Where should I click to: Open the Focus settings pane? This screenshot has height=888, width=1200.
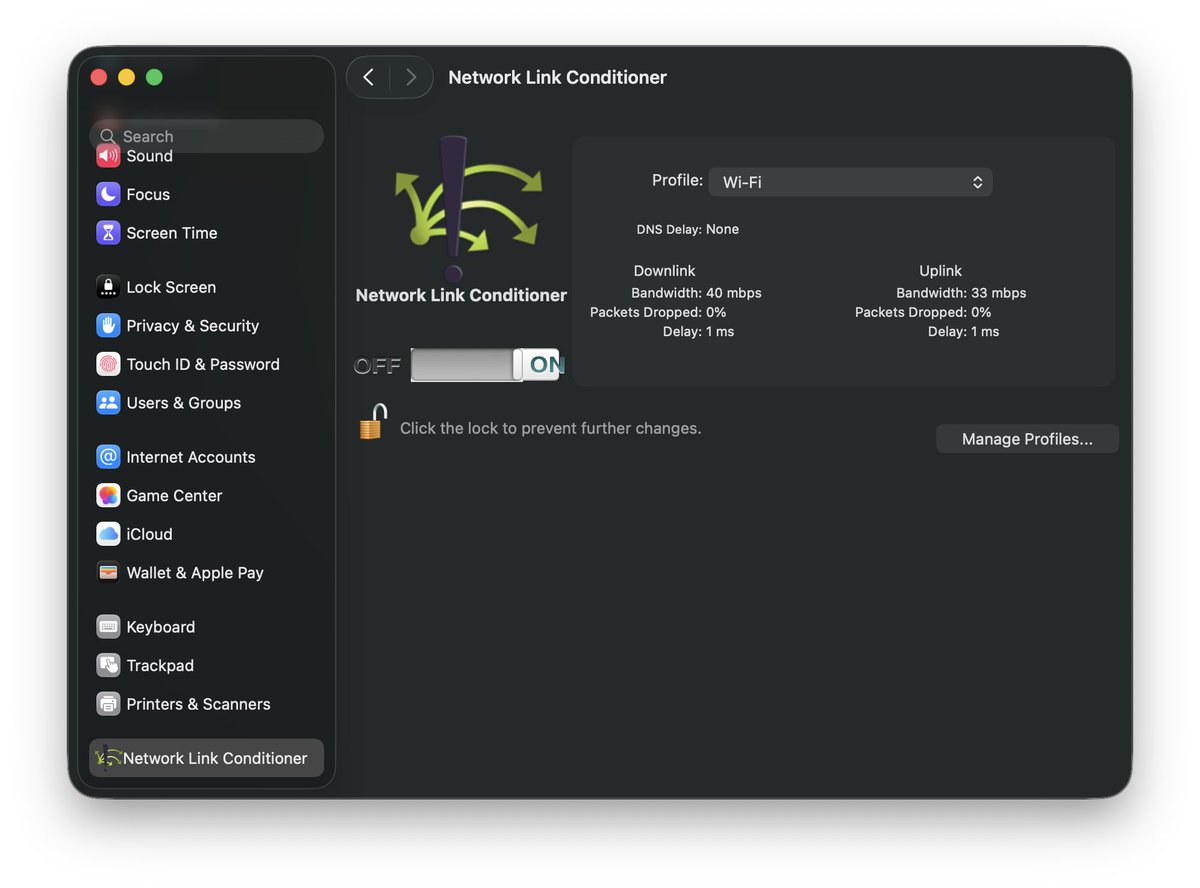[206, 194]
